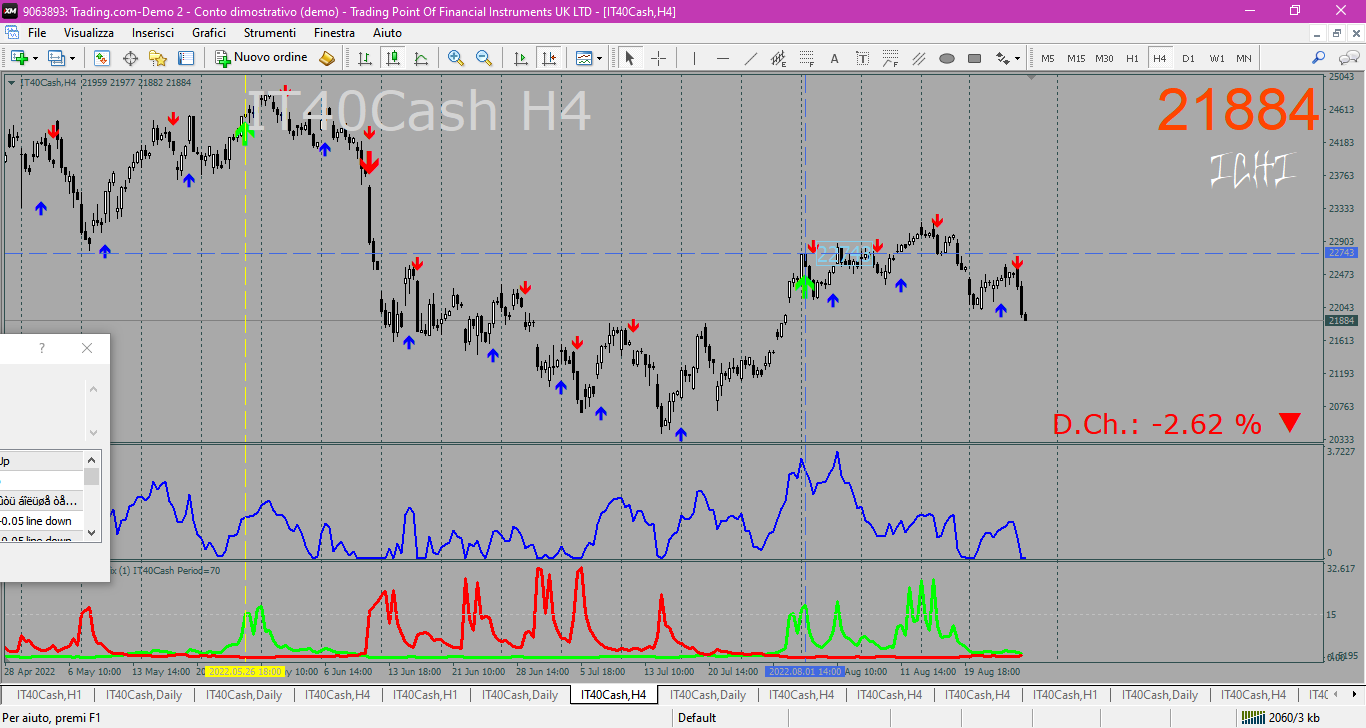Toggle the Market Watch window icon
The width and height of the screenshot is (1366, 728).
(x=101, y=58)
